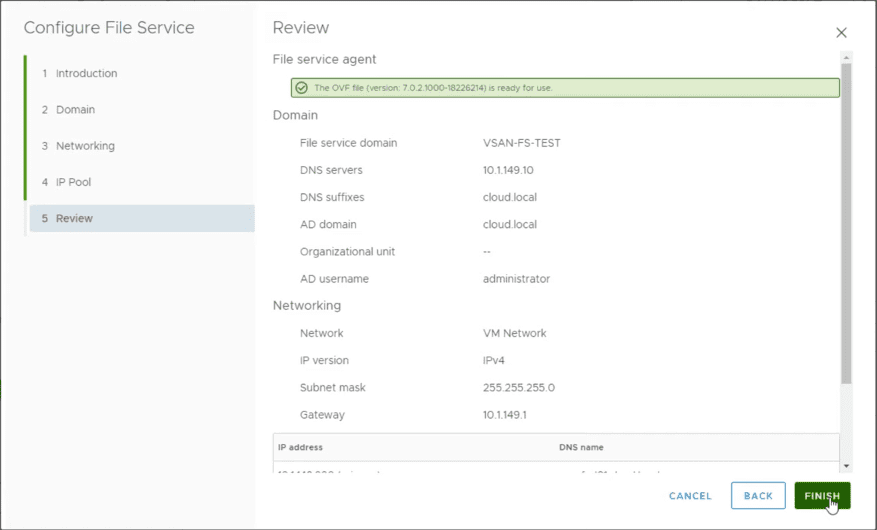The image size is (877, 530).
Task: Click the Finish button
Action: 822,495
